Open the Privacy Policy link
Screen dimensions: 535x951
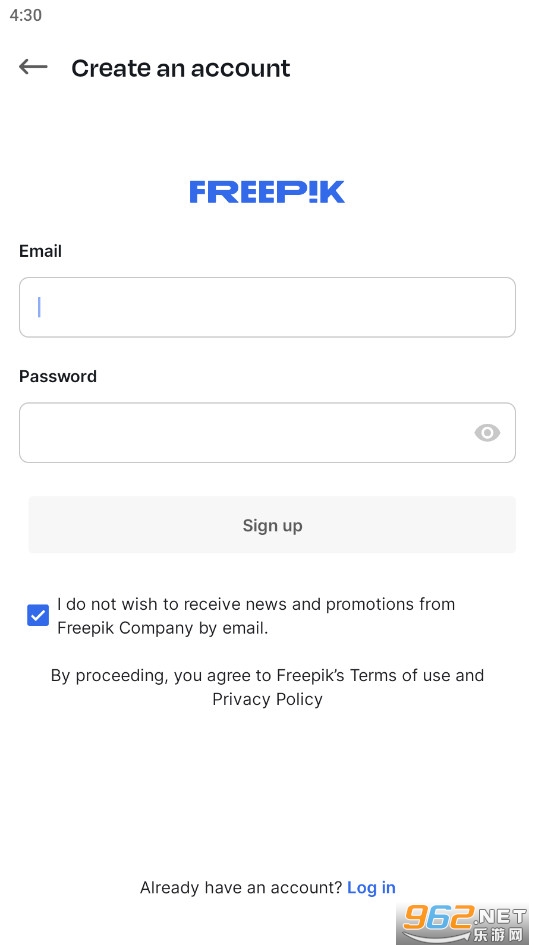click(x=268, y=699)
